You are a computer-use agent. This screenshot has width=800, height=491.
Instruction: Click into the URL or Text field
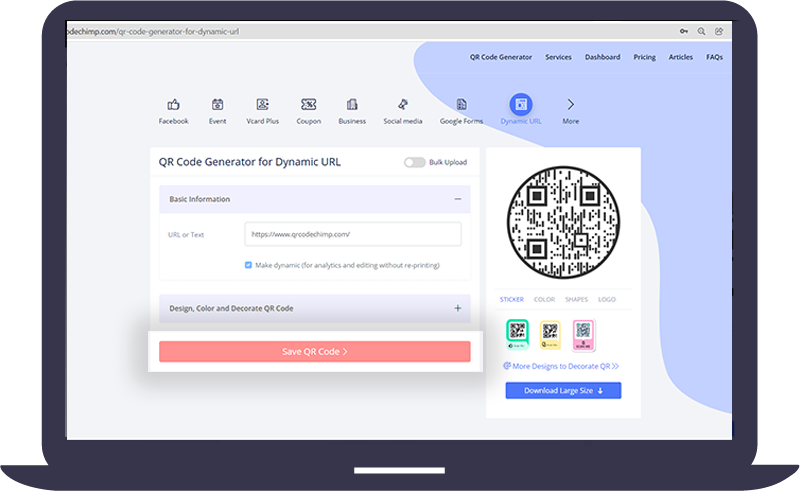(353, 234)
